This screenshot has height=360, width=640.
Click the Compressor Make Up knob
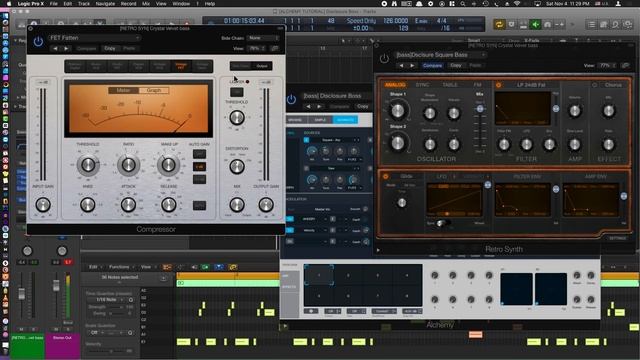pyautogui.click(x=168, y=164)
